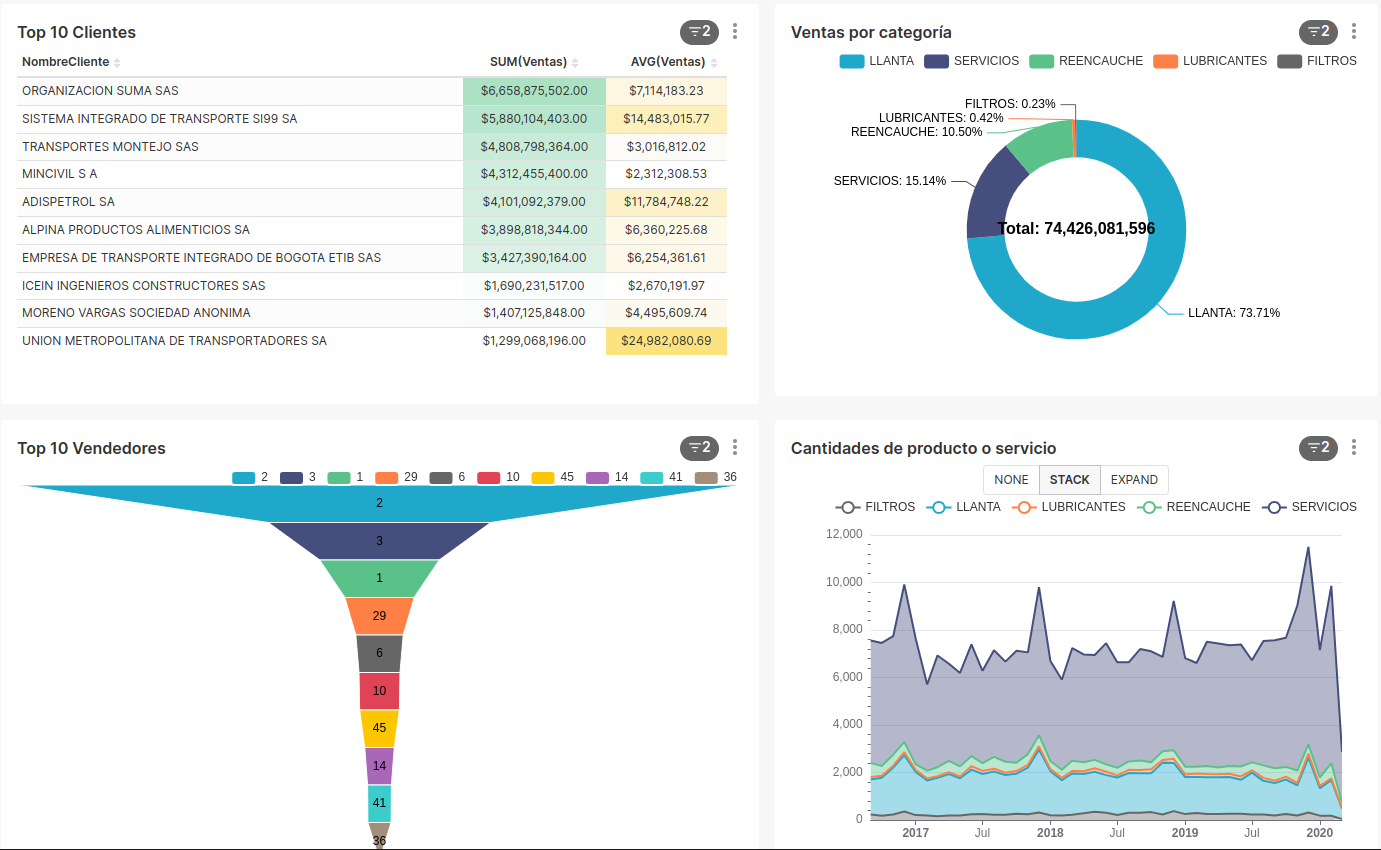Click purple funnel segment labeled 14

click(x=379, y=766)
